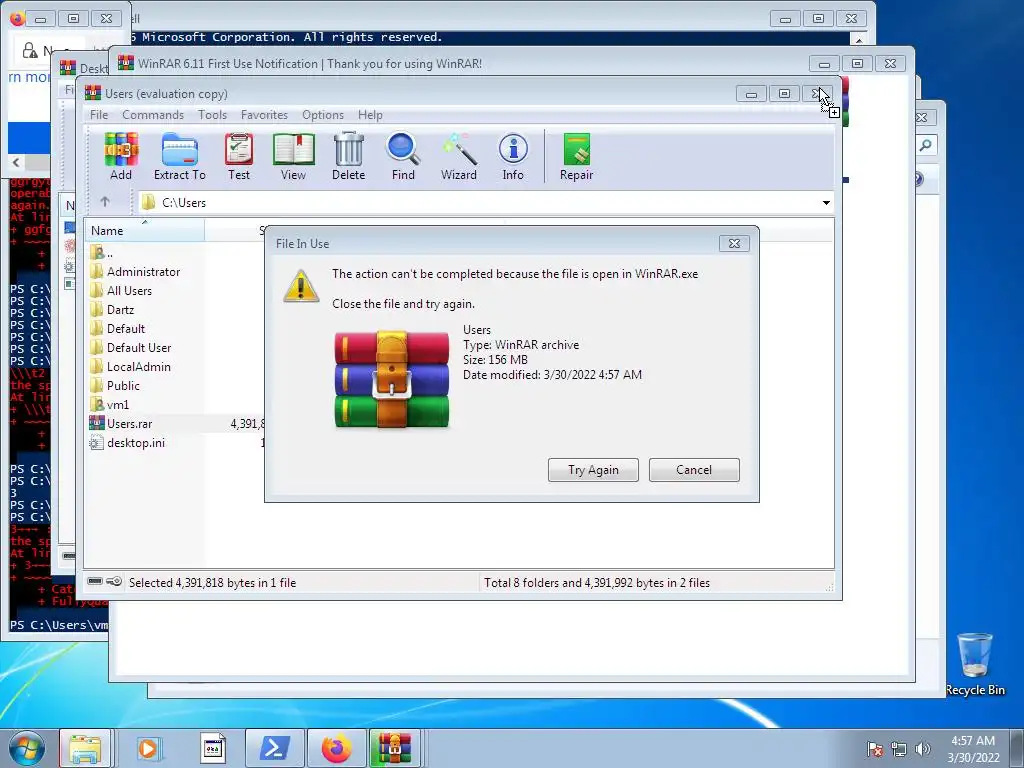Screen dimensions: 1024x768
Task: Click the Delete trash can toolbar icon
Action: [348, 157]
